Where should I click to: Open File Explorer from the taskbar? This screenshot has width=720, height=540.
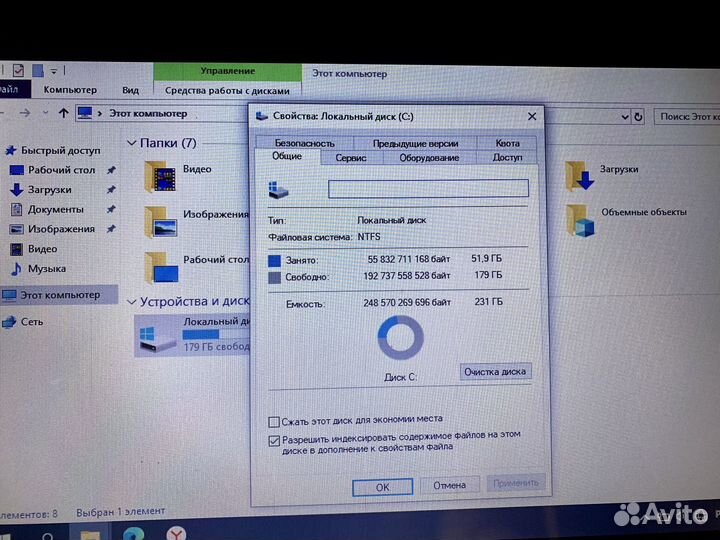click(90, 534)
